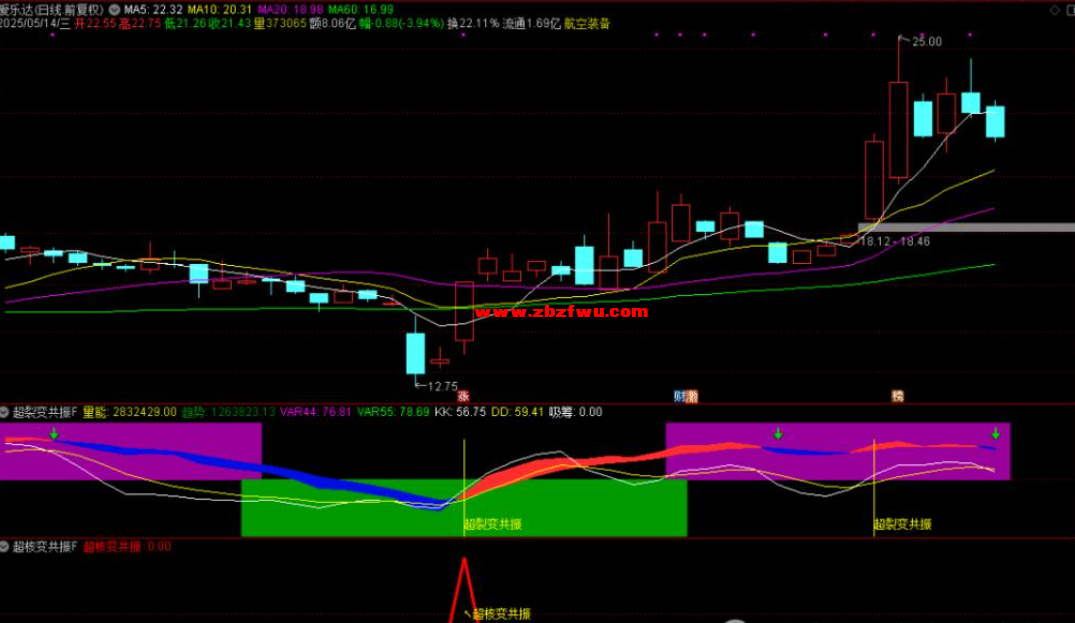Click the rightmost green down arrow signal
Screen dimensions: 1075x623
point(996,433)
